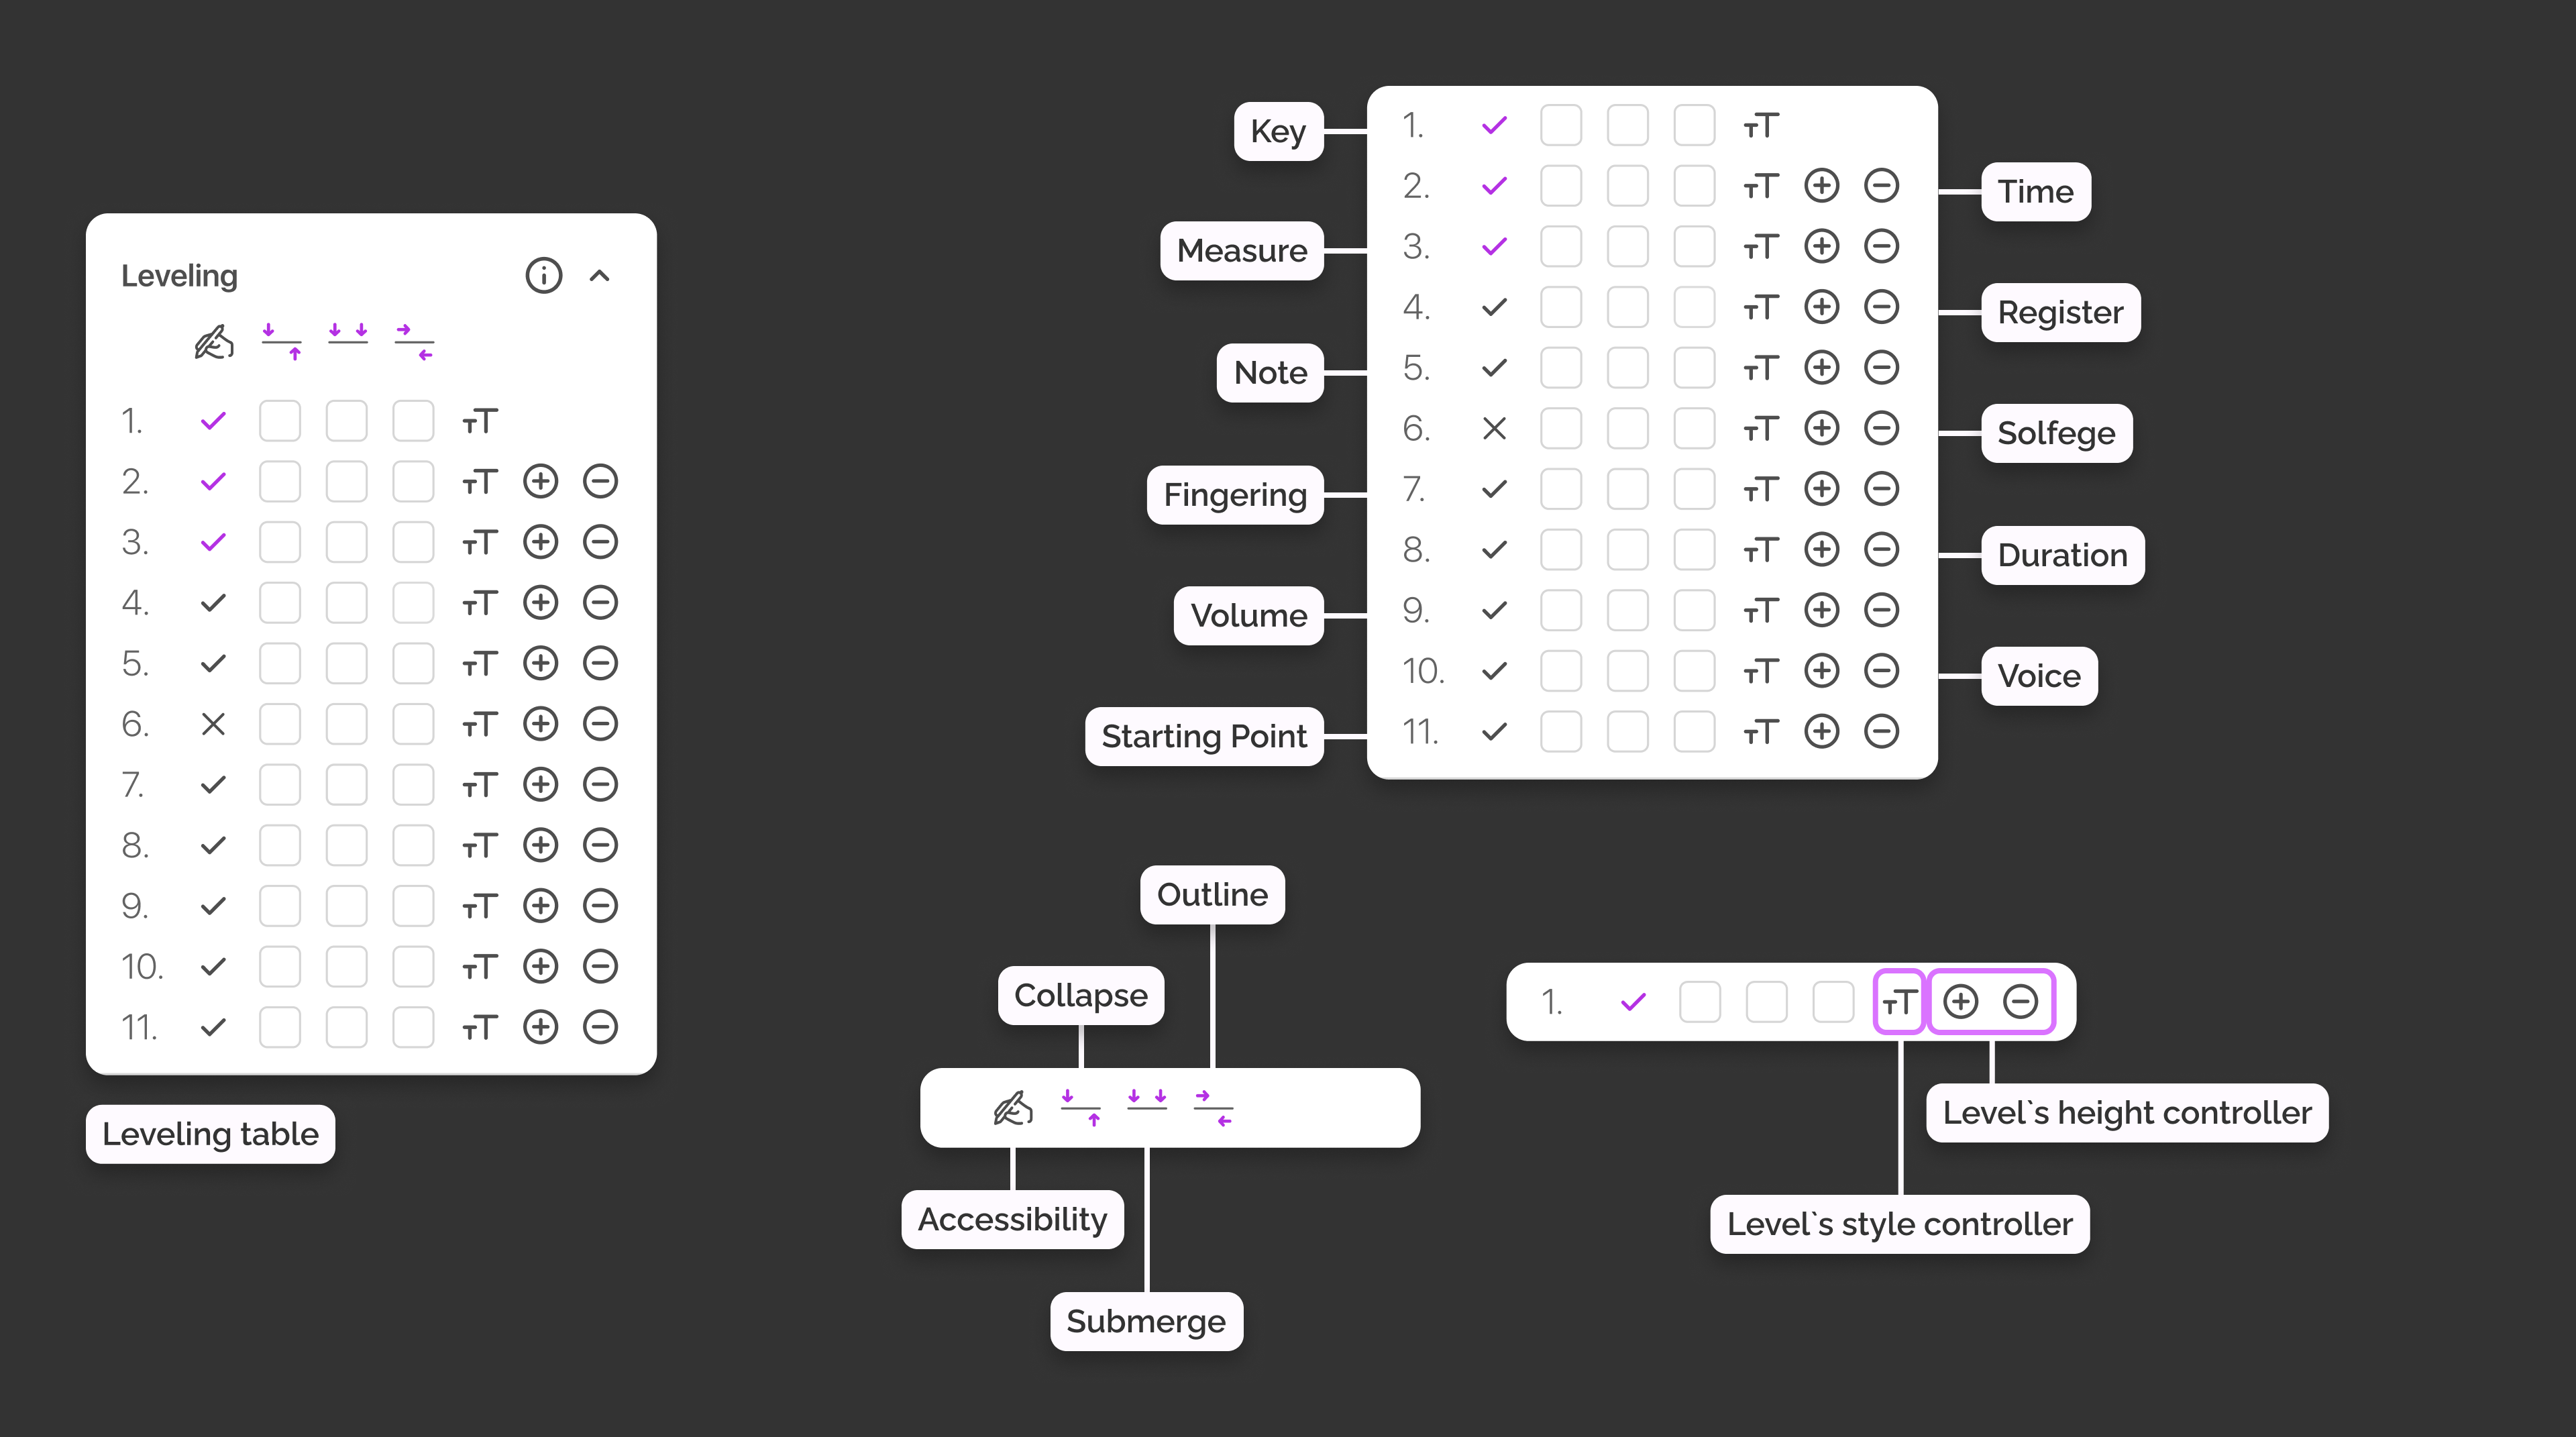The width and height of the screenshot is (2576, 1437).
Task: Click the 'Time' annotation label
Action: pos(2036,192)
